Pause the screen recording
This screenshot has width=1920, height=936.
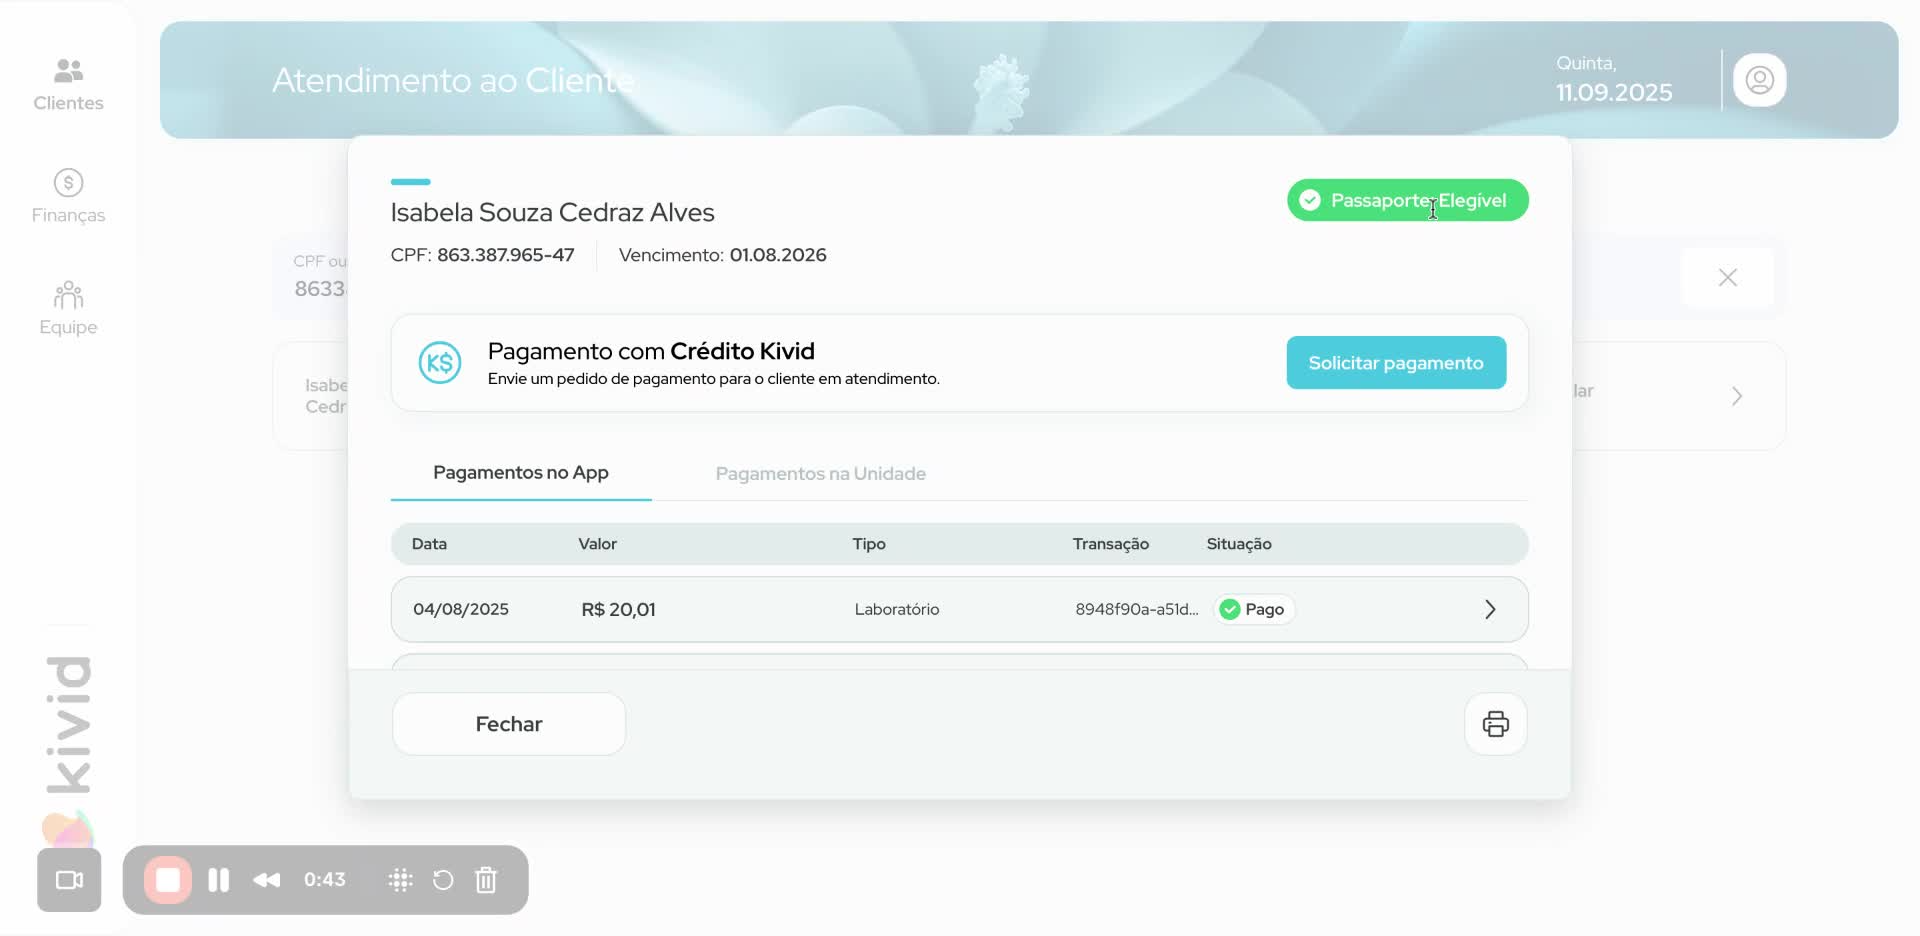[x=218, y=880]
